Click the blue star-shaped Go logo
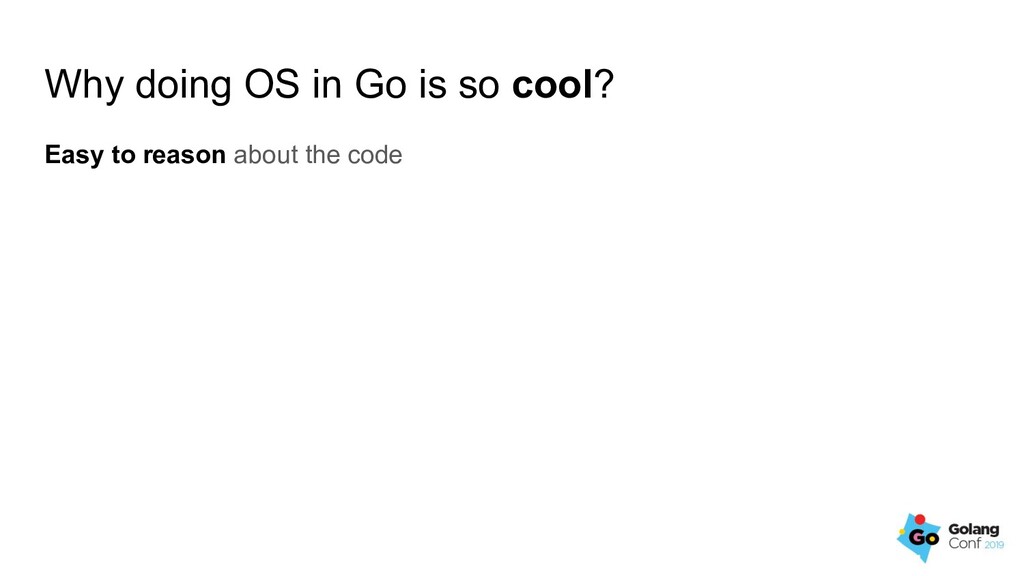 click(x=918, y=538)
